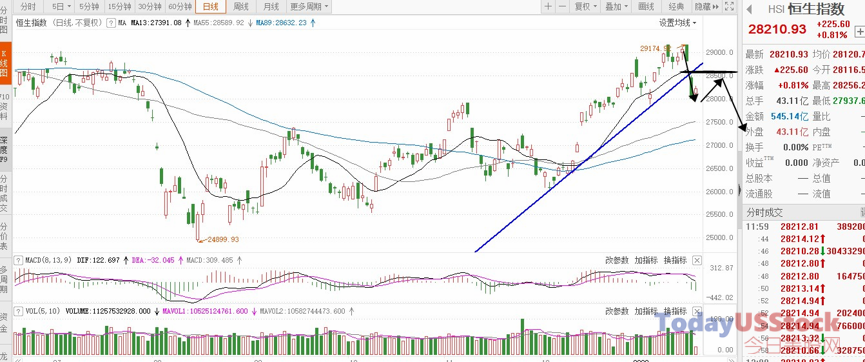Click 改参数 in the MACD panel

[617, 260]
